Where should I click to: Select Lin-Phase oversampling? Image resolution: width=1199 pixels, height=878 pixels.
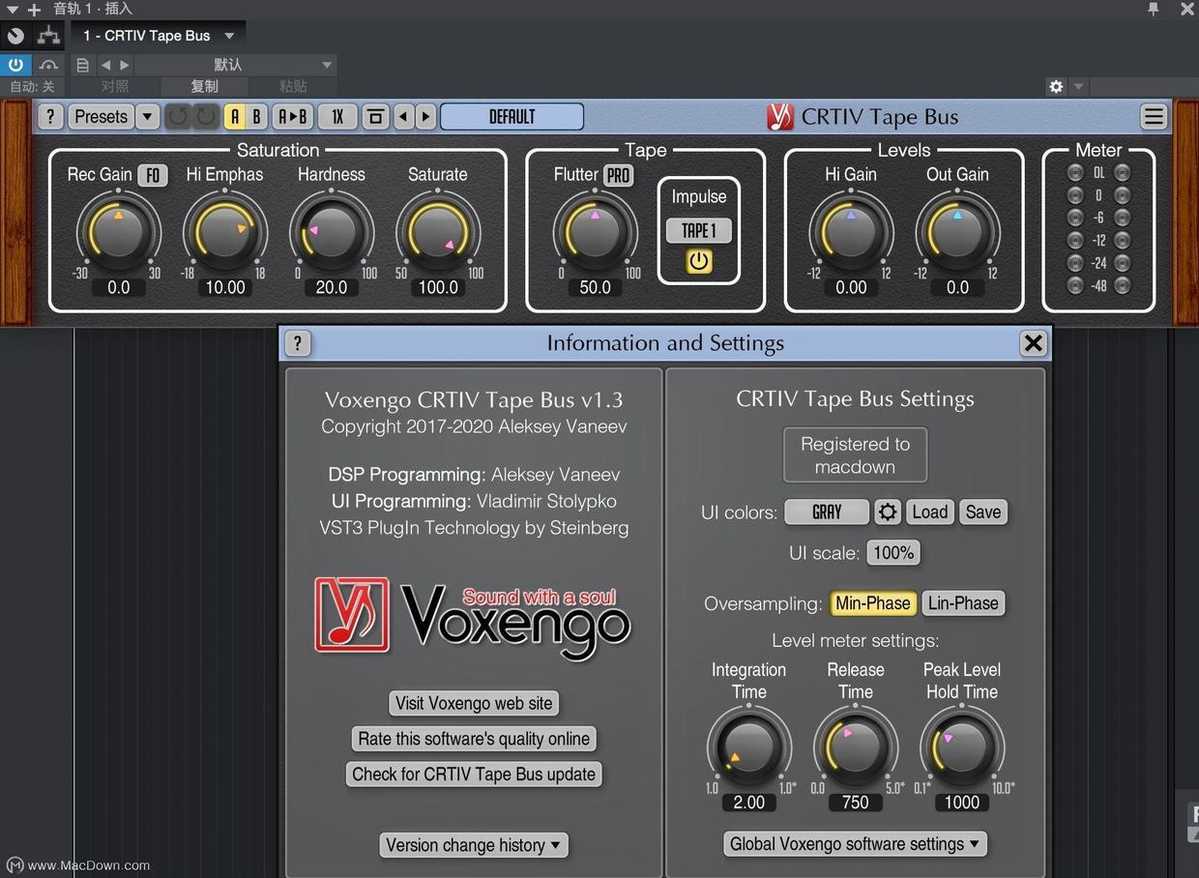point(963,603)
